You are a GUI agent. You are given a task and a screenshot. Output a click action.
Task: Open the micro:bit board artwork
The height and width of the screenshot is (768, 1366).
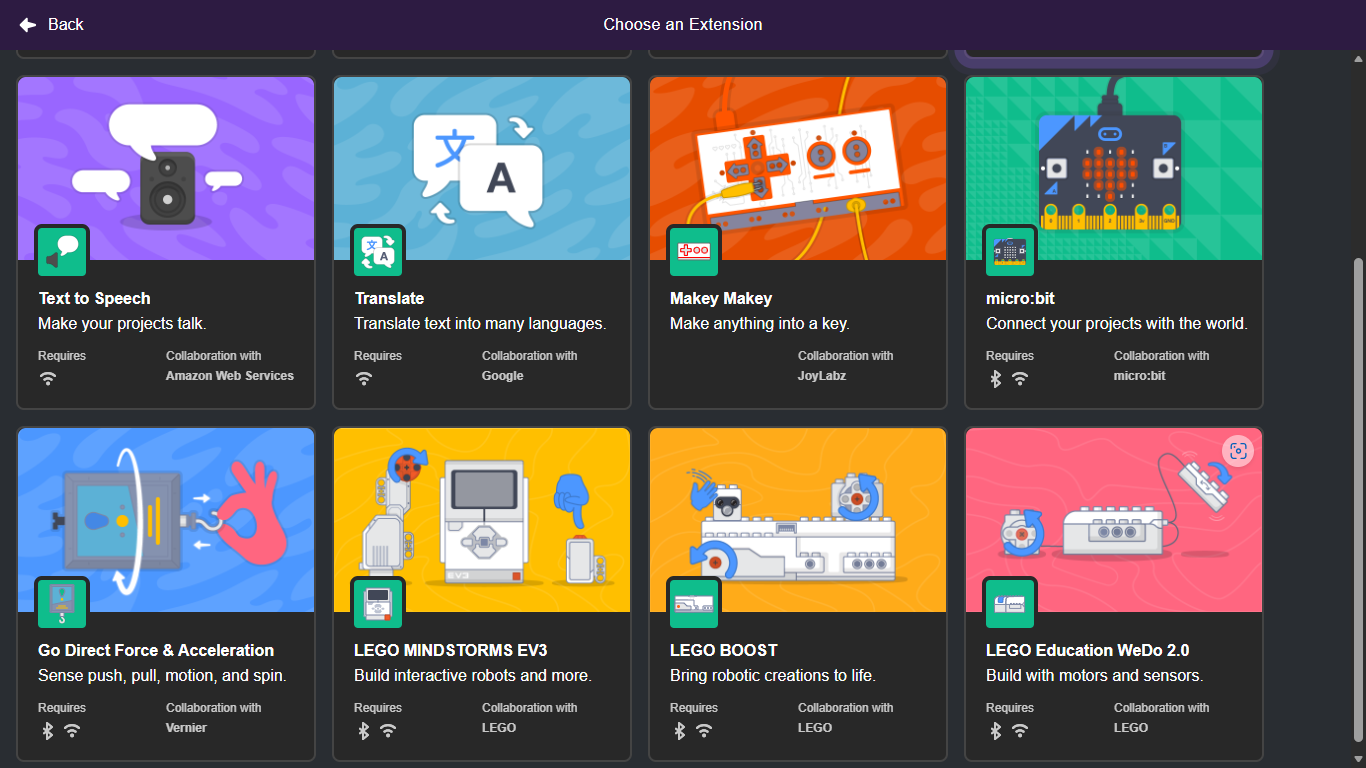(1114, 168)
